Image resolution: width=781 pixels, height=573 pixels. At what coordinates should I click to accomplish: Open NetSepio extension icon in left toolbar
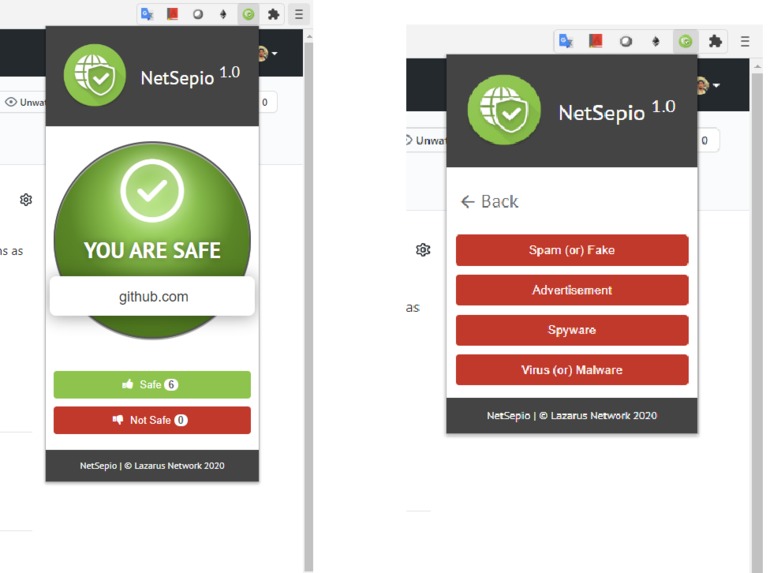coord(248,14)
